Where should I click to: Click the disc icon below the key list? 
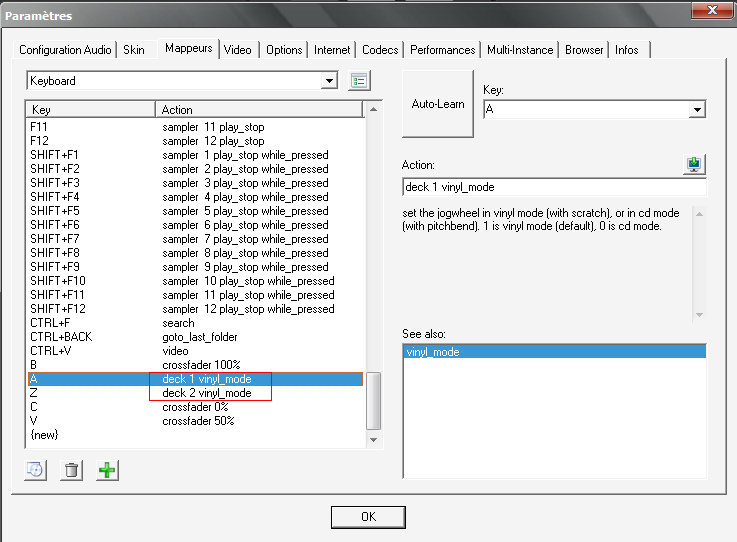(35, 470)
